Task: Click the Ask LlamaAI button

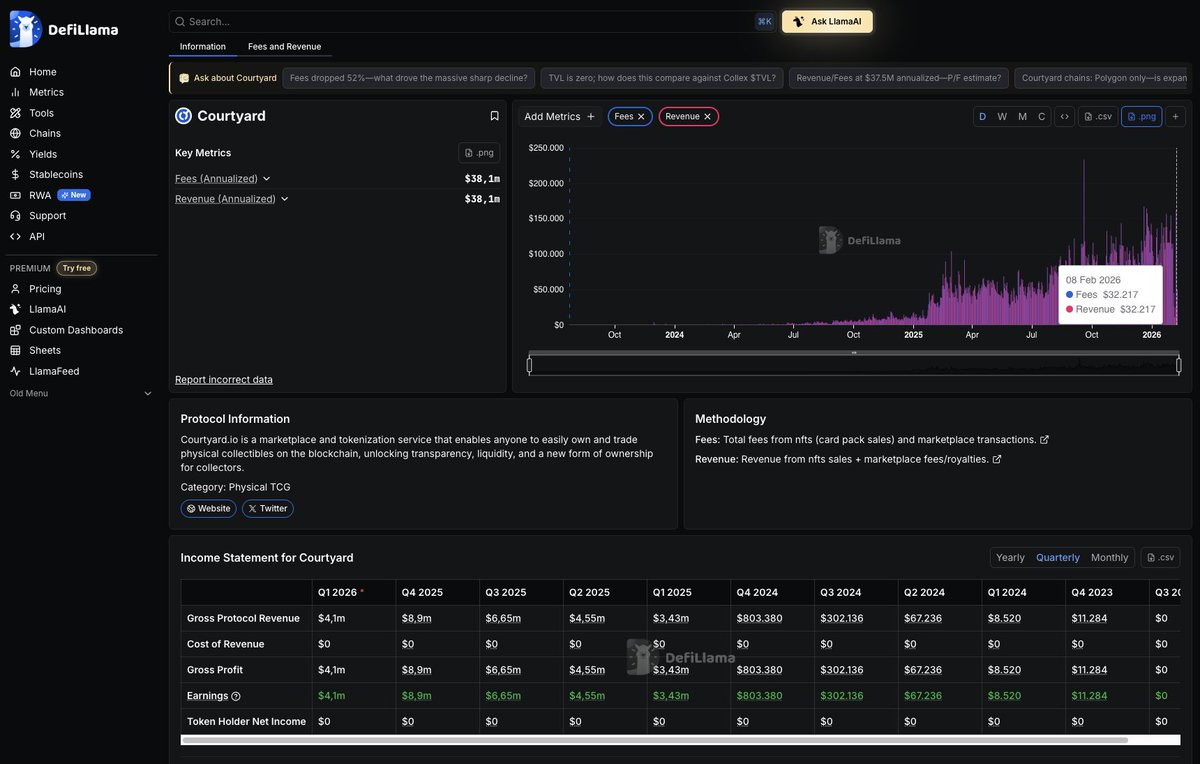Action: pos(827,21)
